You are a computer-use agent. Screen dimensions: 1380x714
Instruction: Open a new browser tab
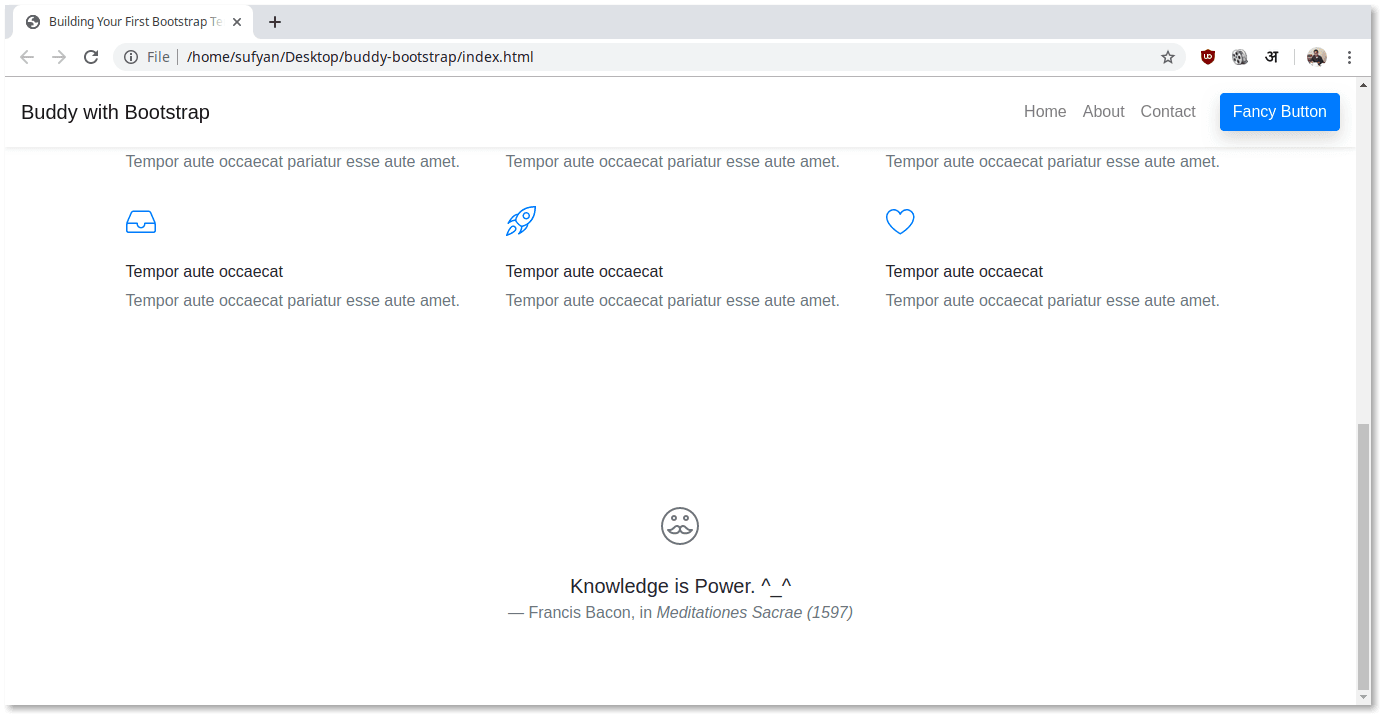[275, 22]
